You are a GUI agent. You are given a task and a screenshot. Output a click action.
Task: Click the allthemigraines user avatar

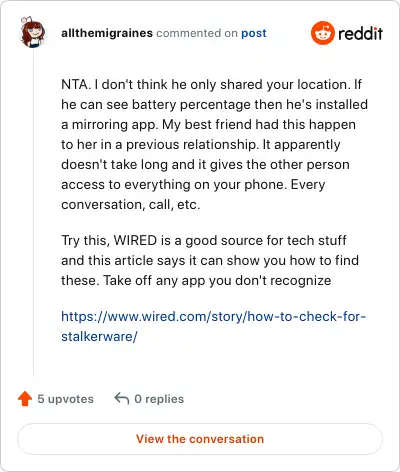[32, 32]
